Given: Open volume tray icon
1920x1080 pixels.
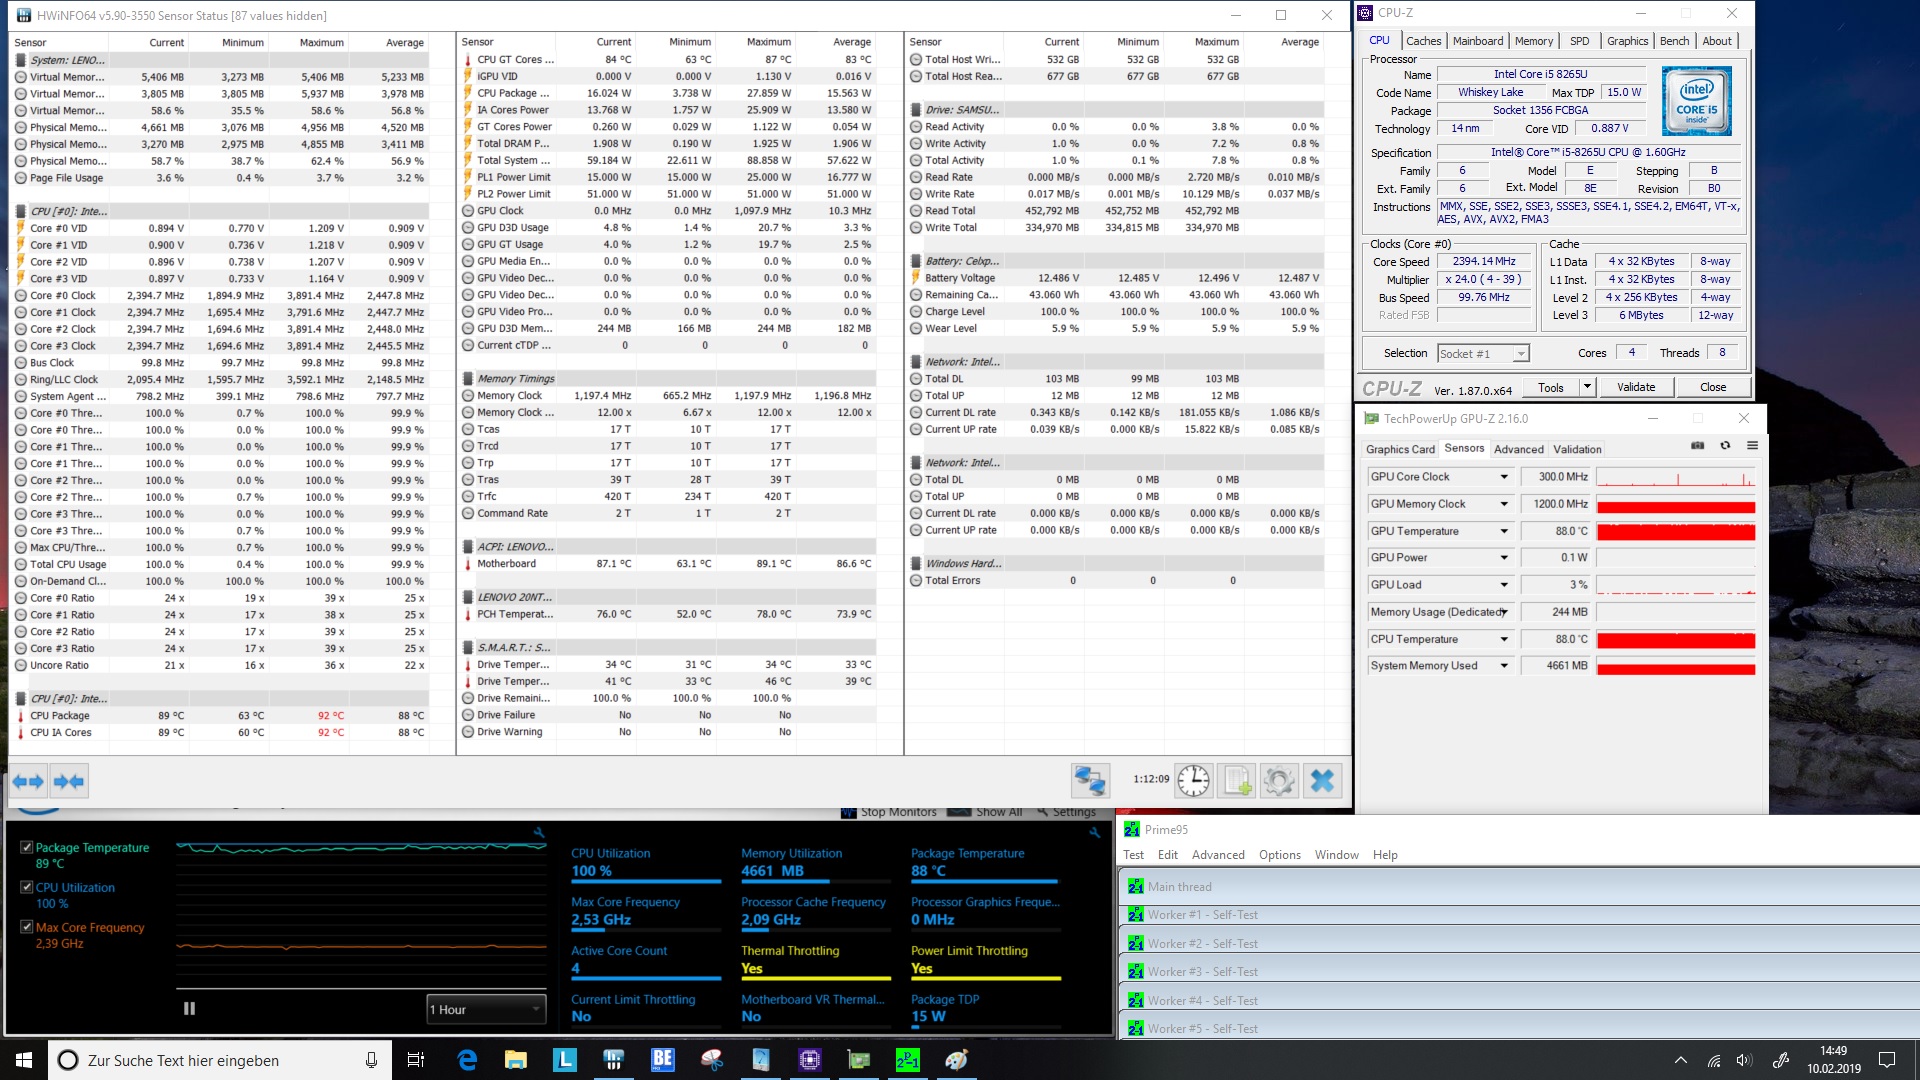Looking at the screenshot, I should (x=1745, y=1060).
